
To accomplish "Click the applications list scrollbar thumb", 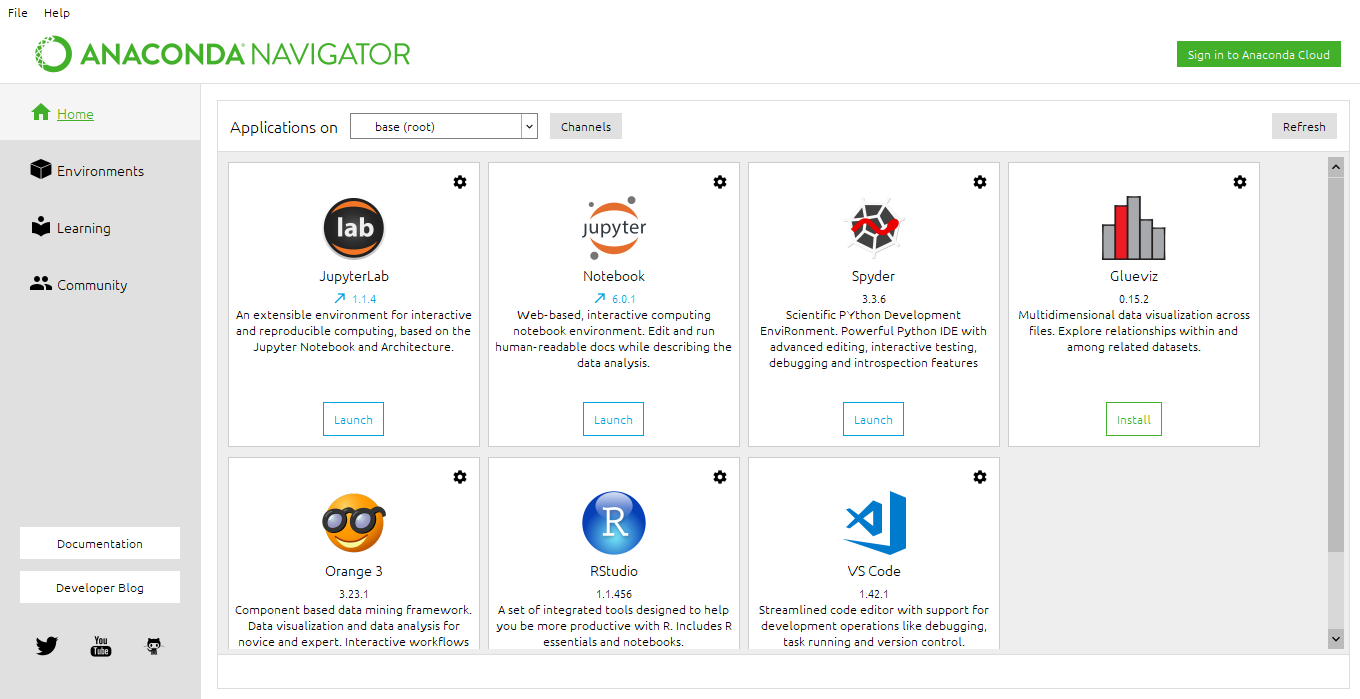I will point(1336,364).
